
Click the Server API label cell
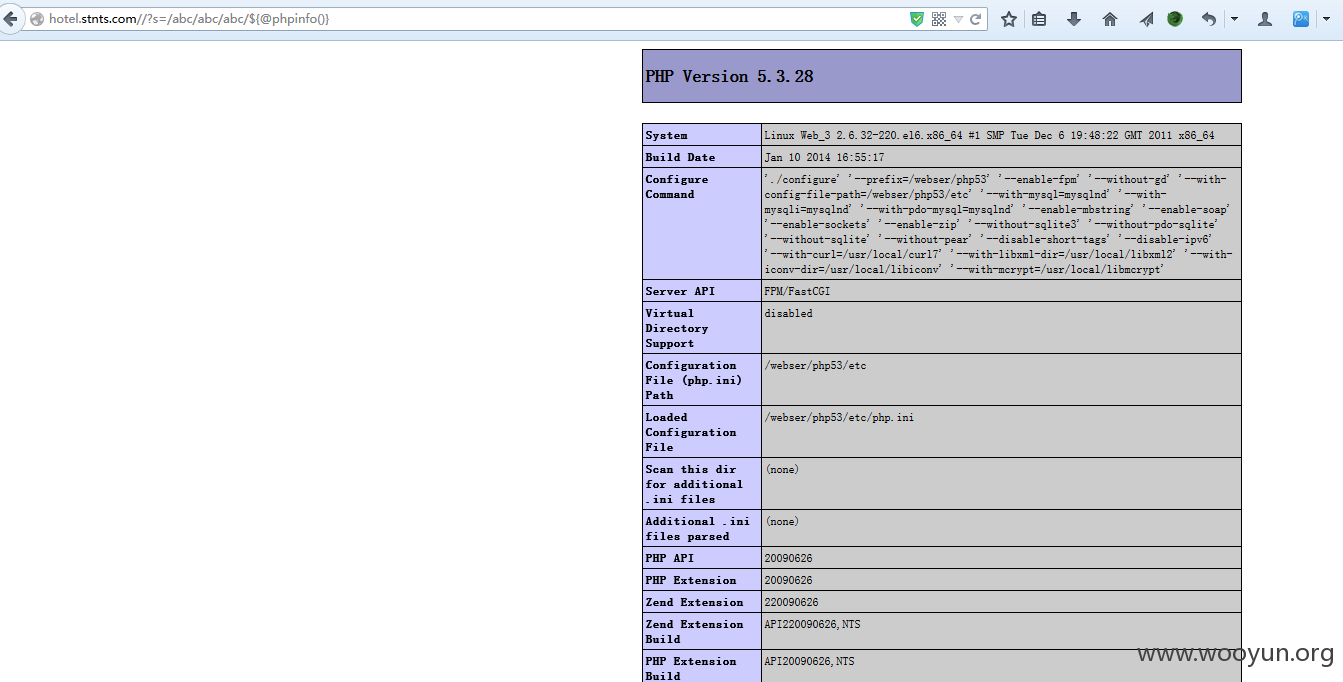click(702, 291)
